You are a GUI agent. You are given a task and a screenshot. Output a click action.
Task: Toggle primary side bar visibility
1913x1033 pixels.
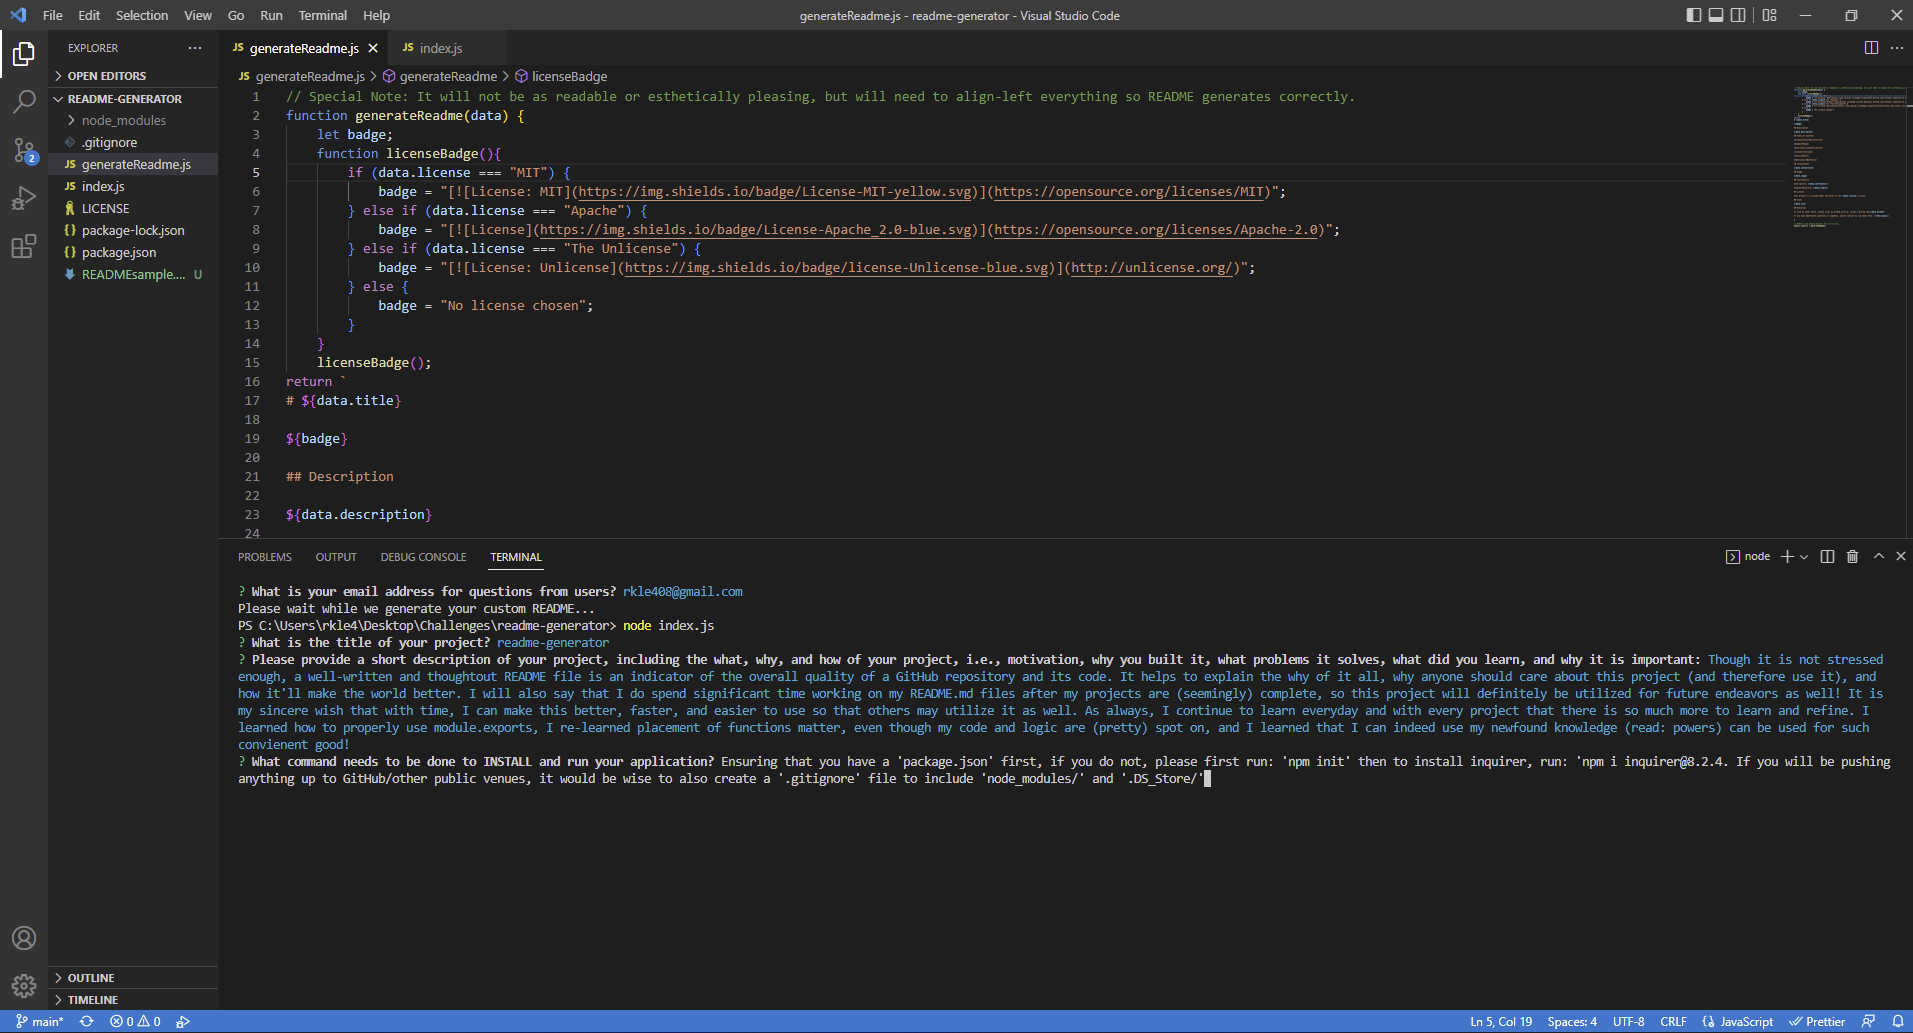[x=1693, y=15]
